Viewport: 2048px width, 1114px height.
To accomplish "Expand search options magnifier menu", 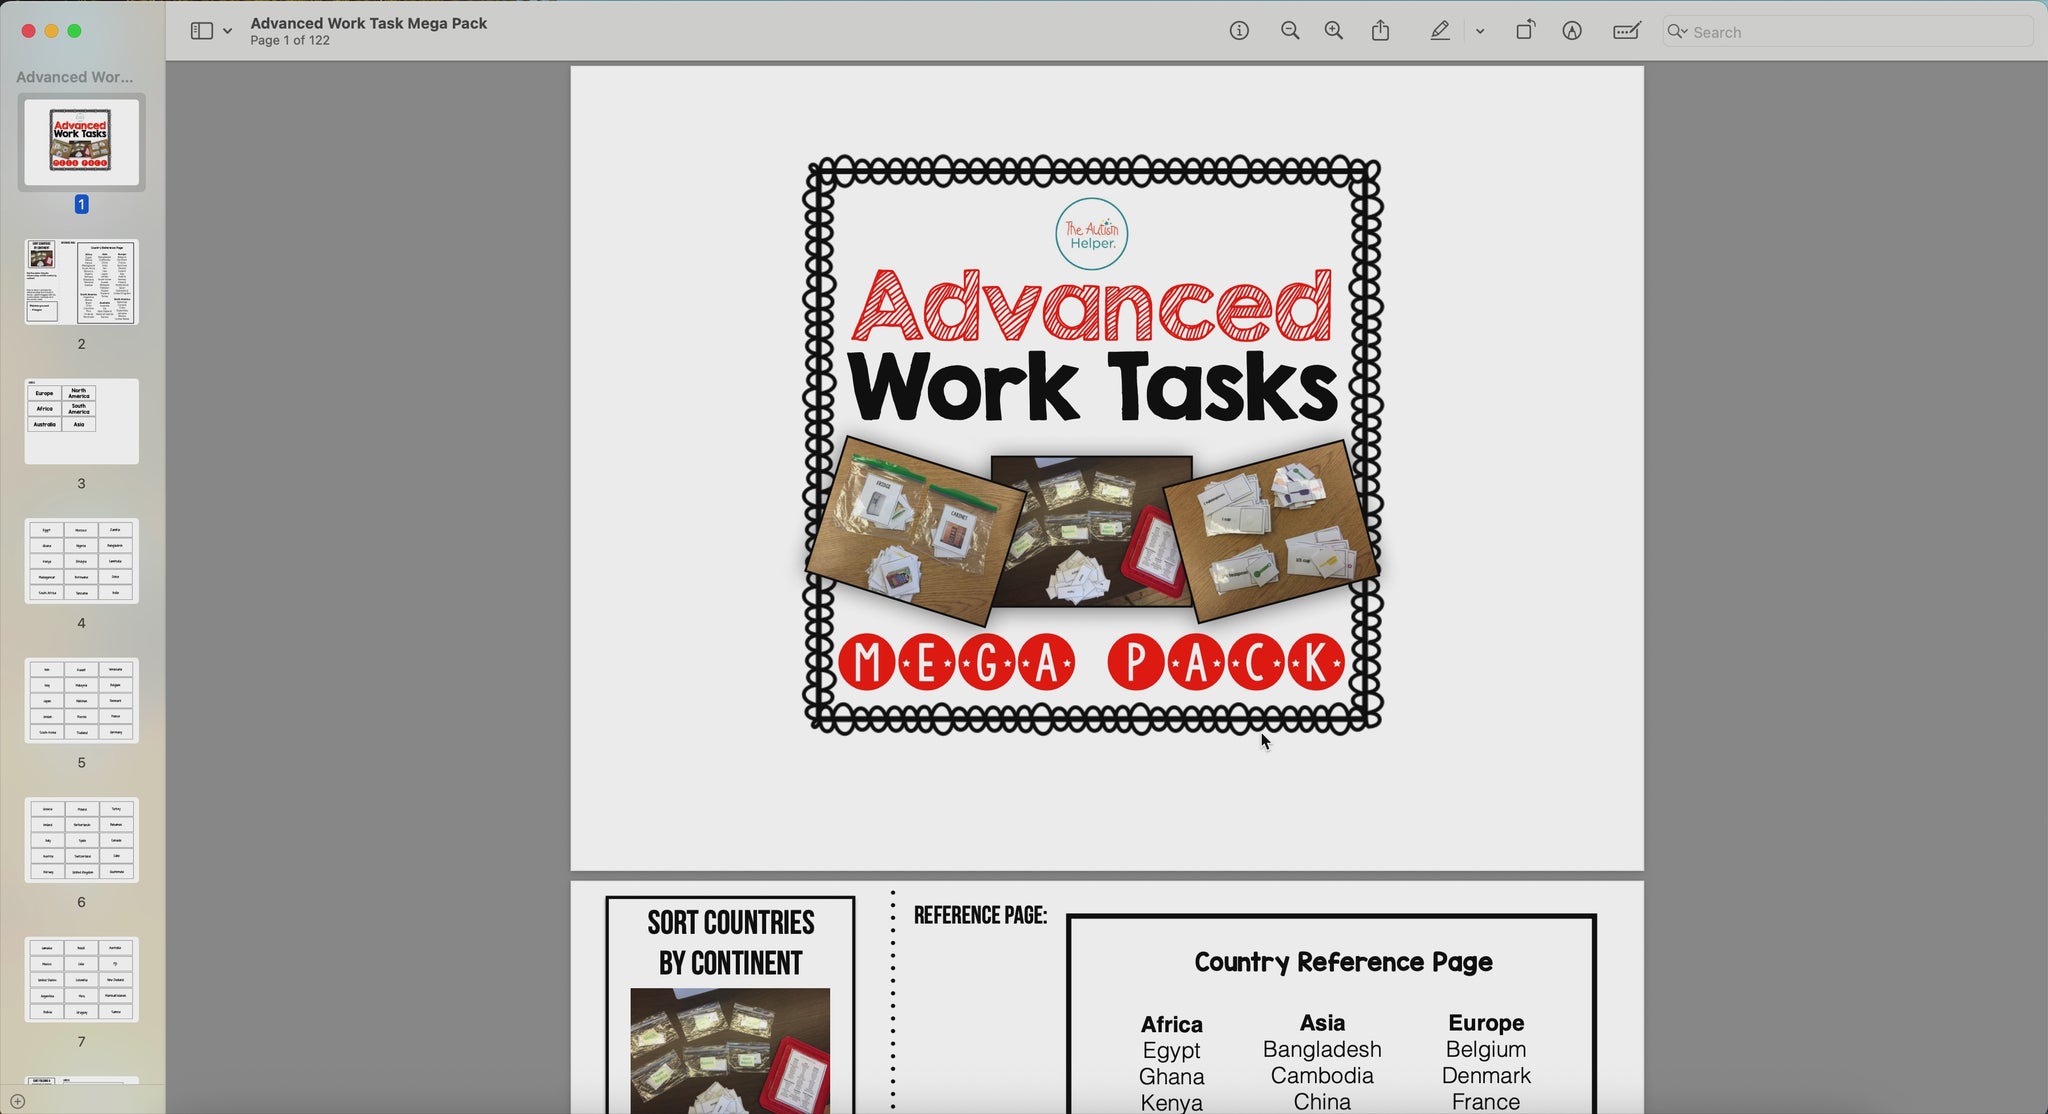I will pos(1677,32).
